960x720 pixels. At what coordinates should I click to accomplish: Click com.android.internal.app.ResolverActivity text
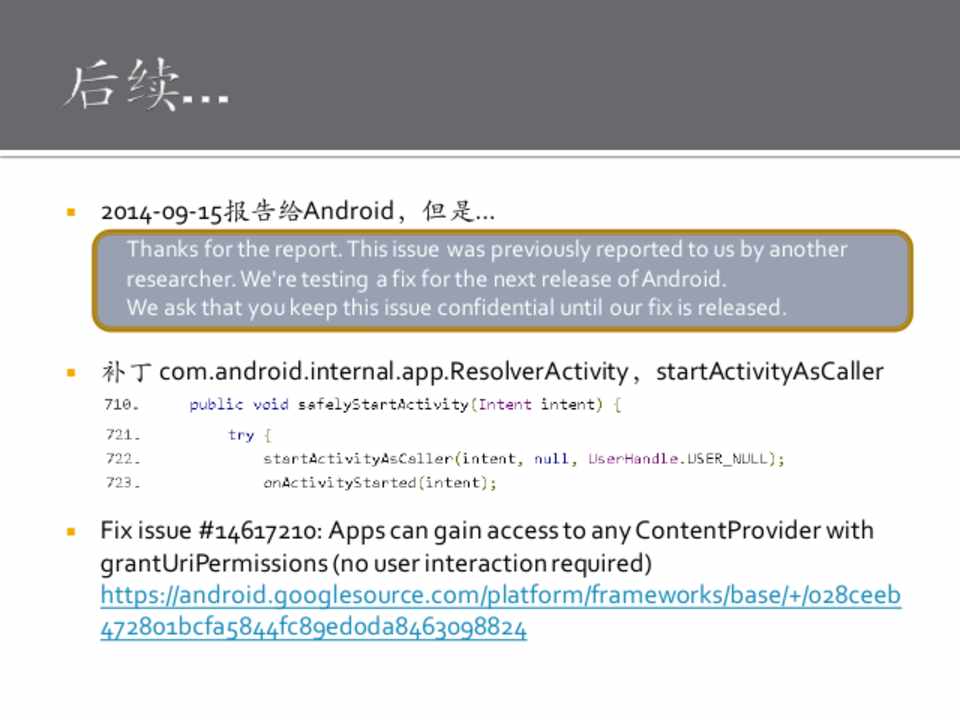pyautogui.click(x=392, y=372)
